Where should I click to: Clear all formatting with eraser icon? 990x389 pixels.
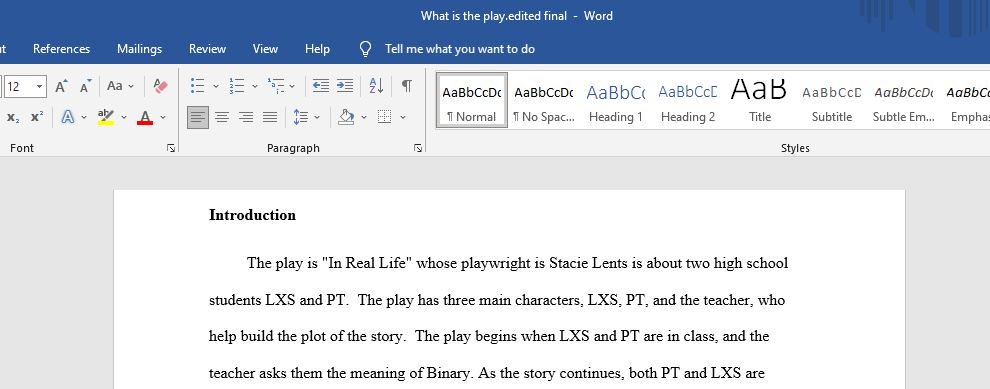click(160, 86)
